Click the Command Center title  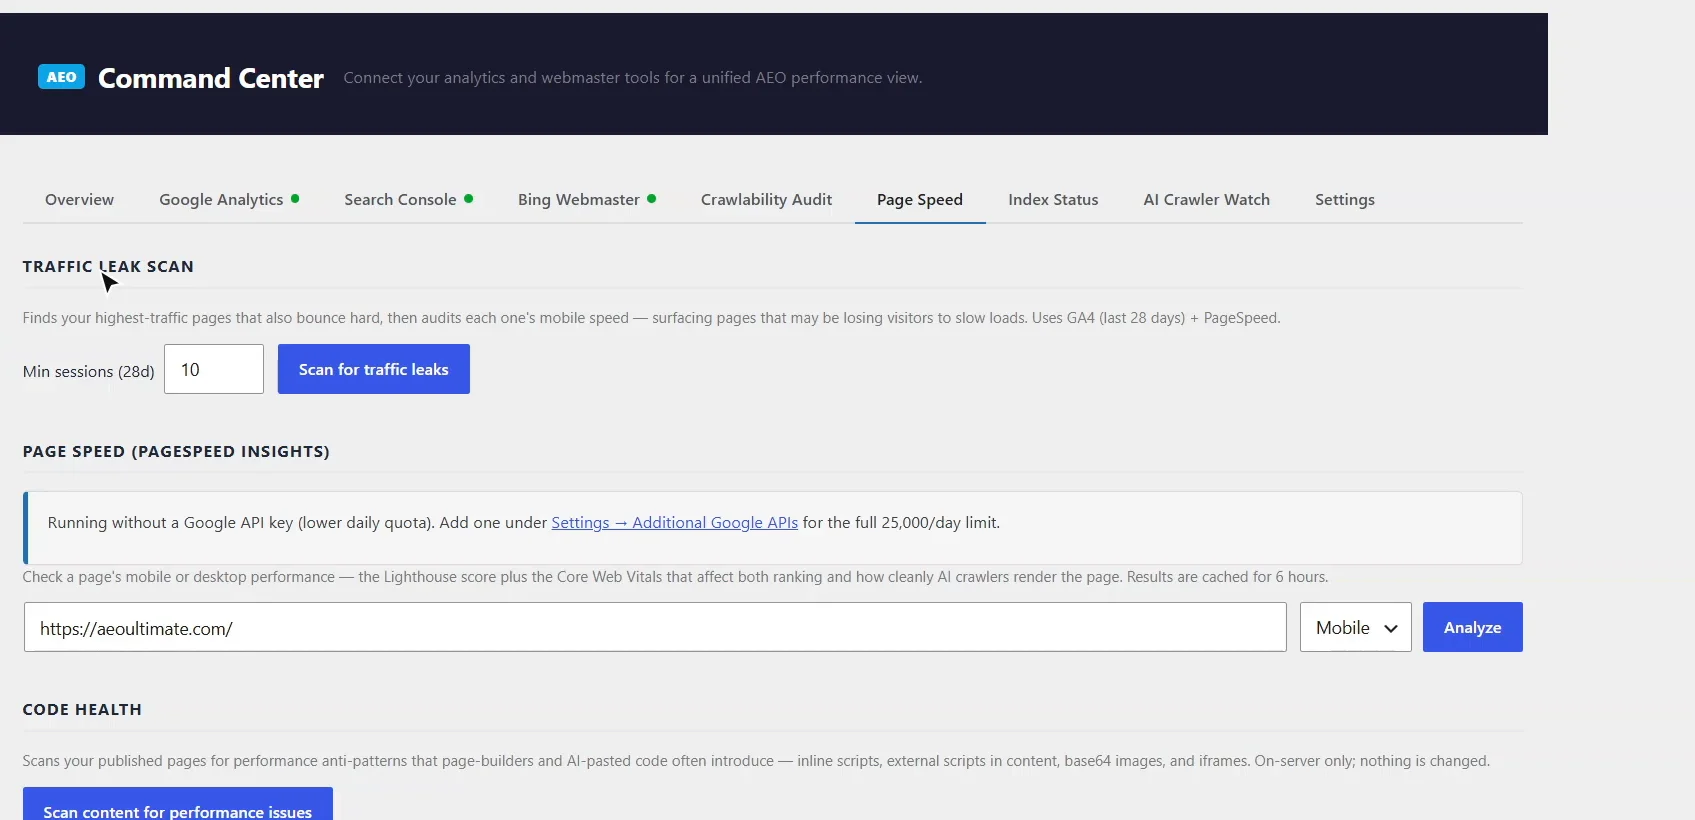point(211,78)
